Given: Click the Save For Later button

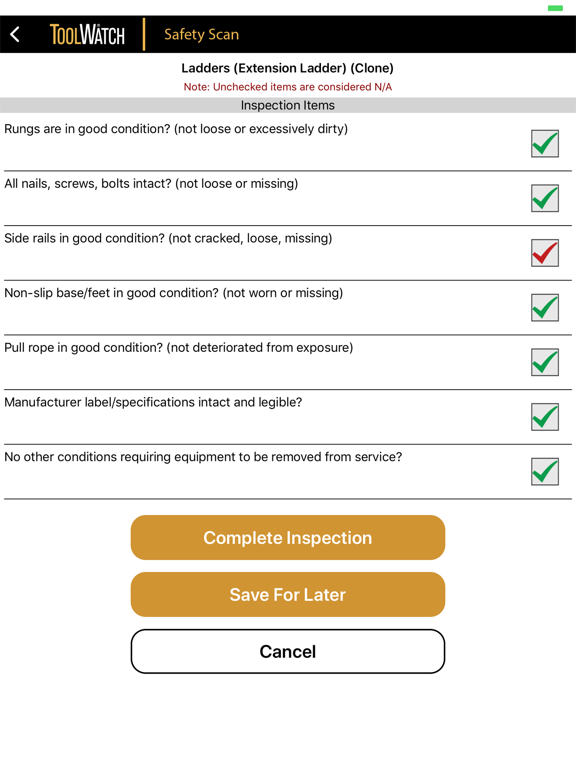Looking at the screenshot, I should point(288,594).
